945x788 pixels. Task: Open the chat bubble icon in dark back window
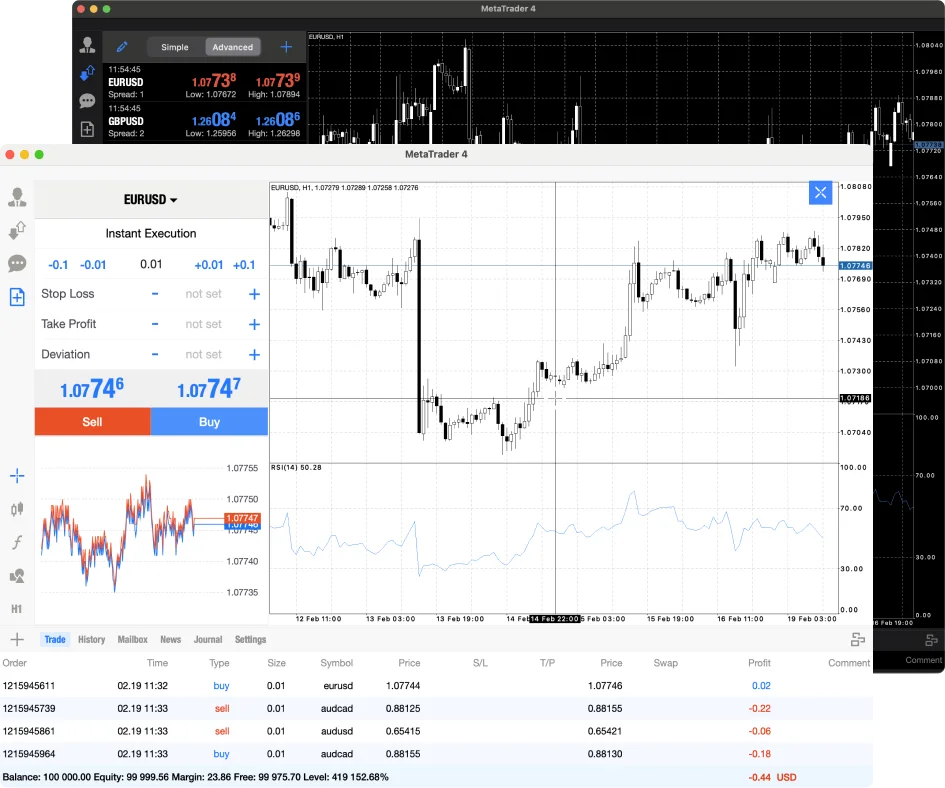point(87,101)
